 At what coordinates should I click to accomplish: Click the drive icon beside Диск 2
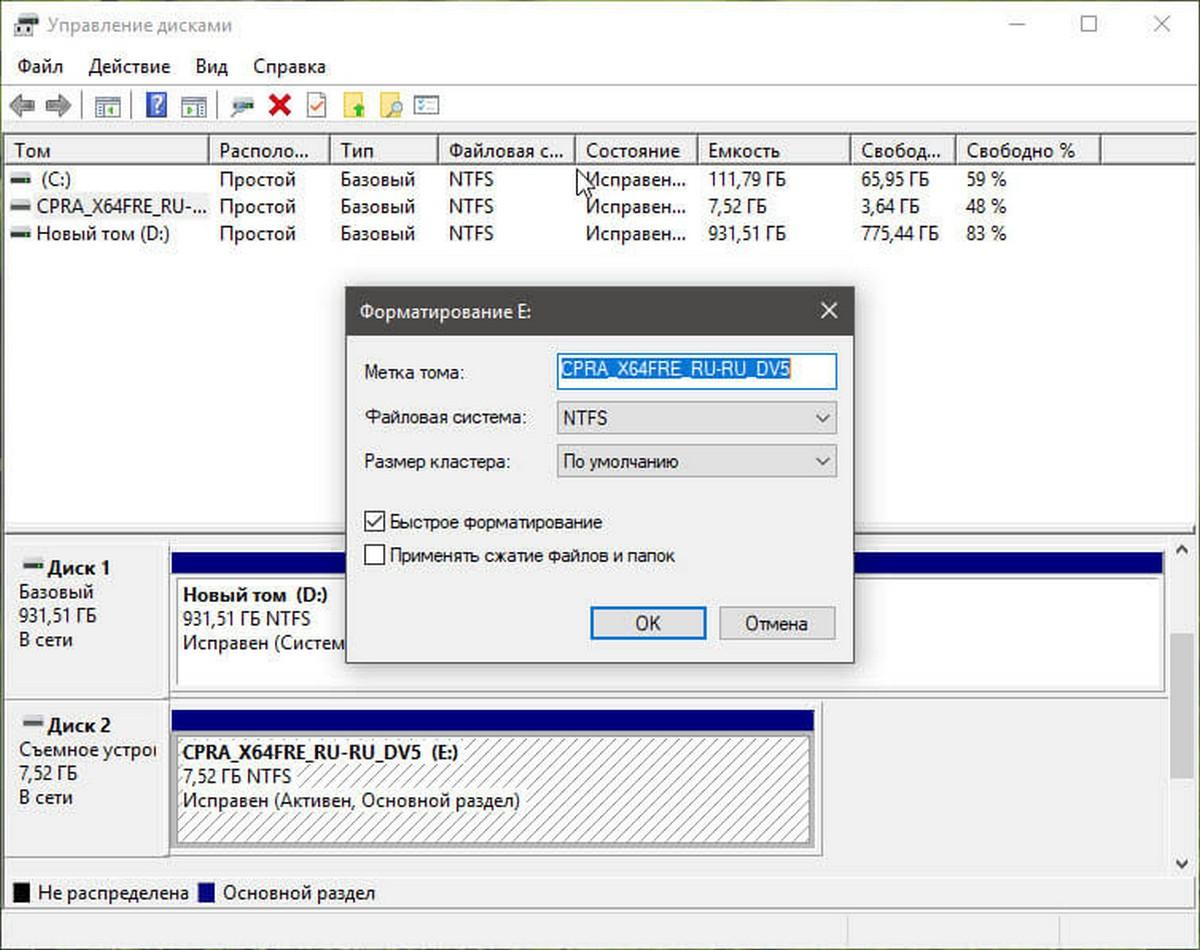tap(33, 723)
